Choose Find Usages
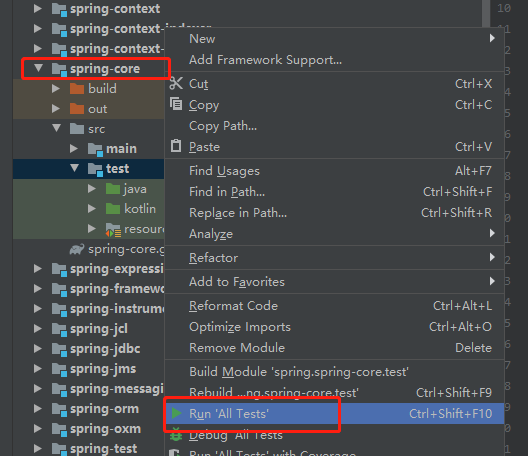The image size is (528, 456). (x=334, y=171)
